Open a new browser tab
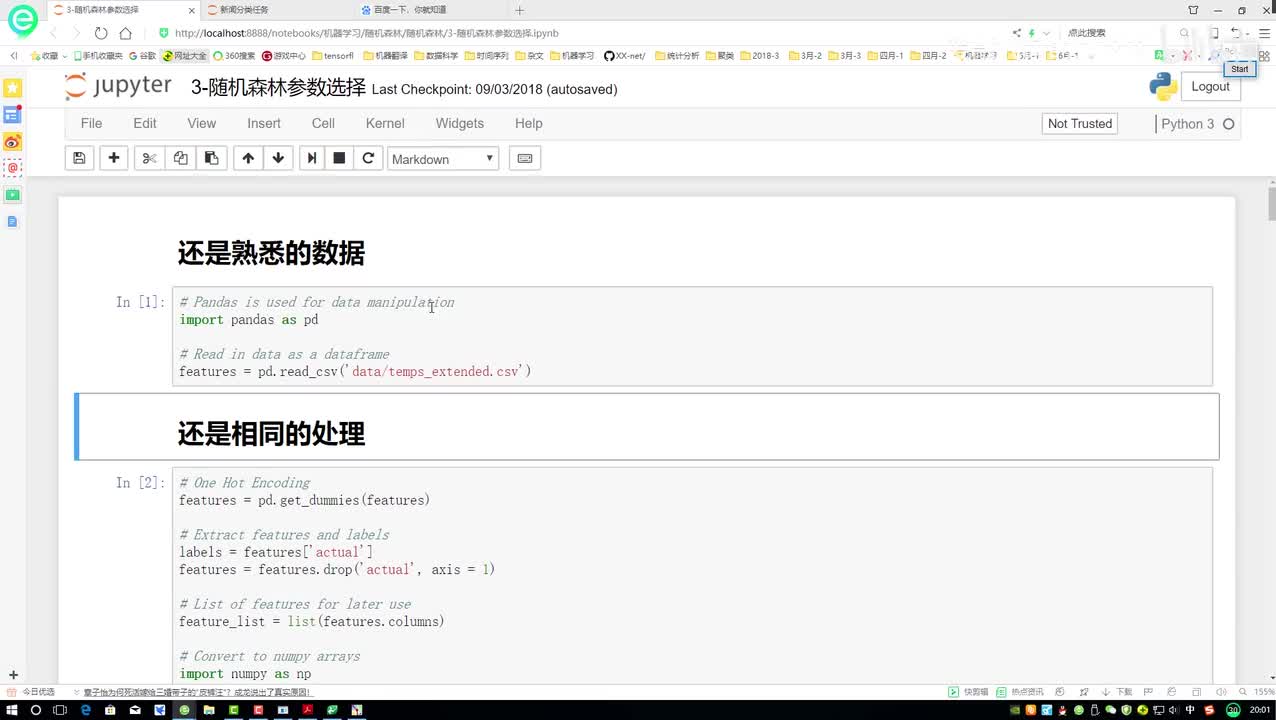The height and width of the screenshot is (720, 1276). [x=519, y=10]
